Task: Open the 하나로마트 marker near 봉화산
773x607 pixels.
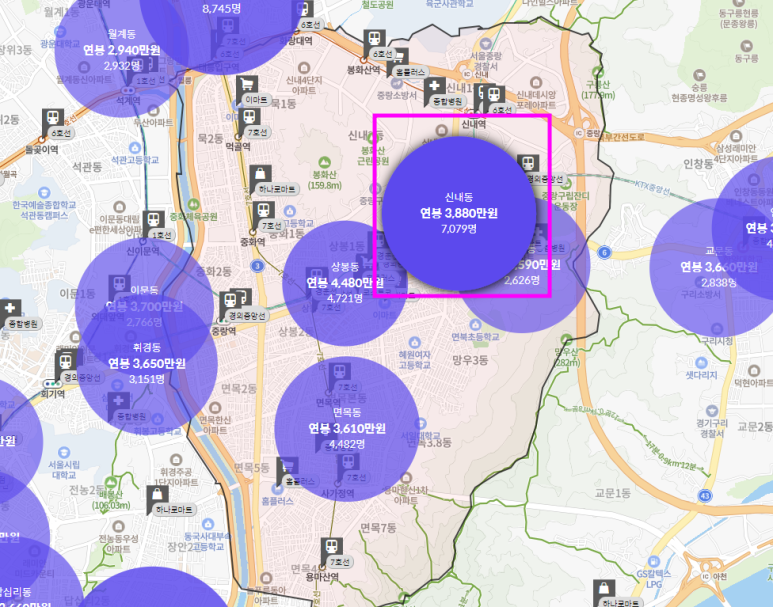Action: 260,175
